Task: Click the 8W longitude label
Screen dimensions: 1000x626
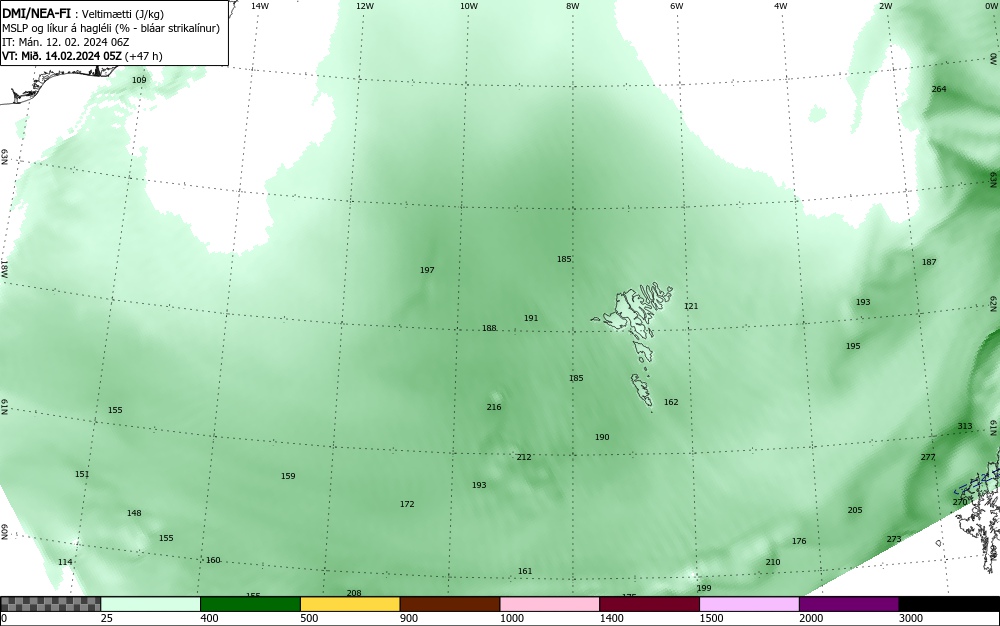Action: pyautogui.click(x=573, y=6)
